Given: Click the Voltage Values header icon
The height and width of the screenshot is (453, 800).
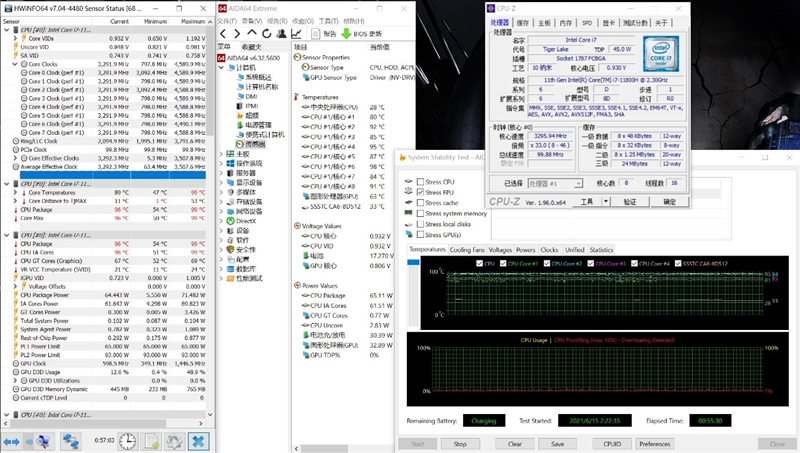Looking at the screenshot, I should 297,225.
